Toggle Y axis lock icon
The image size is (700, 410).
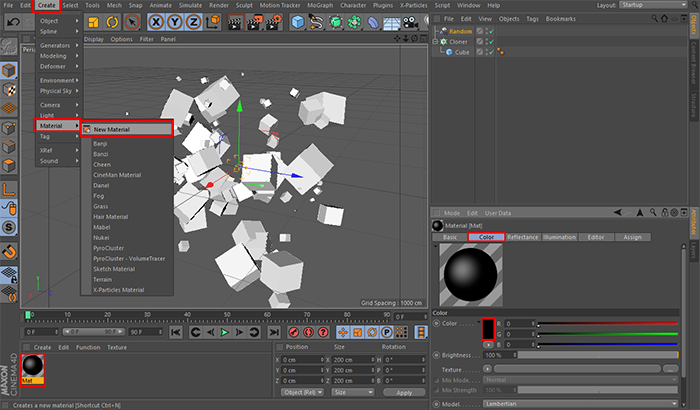(175, 22)
